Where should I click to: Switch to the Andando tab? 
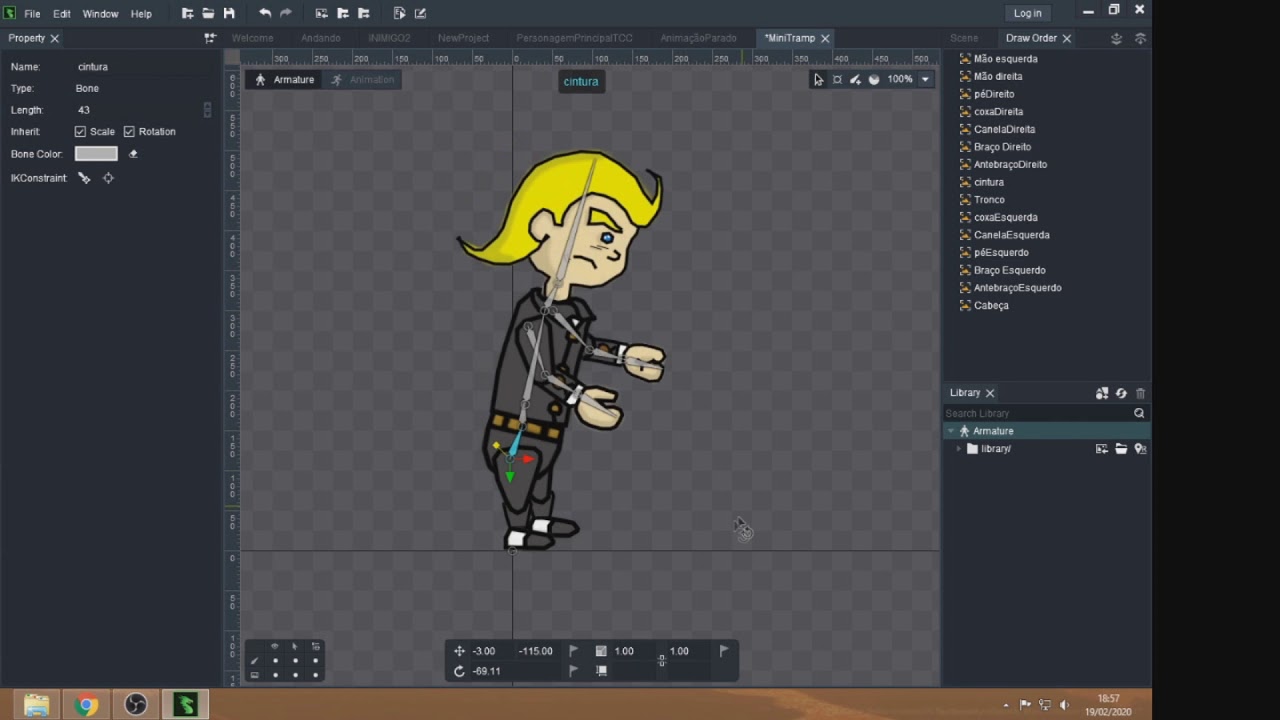(x=321, y=38)
